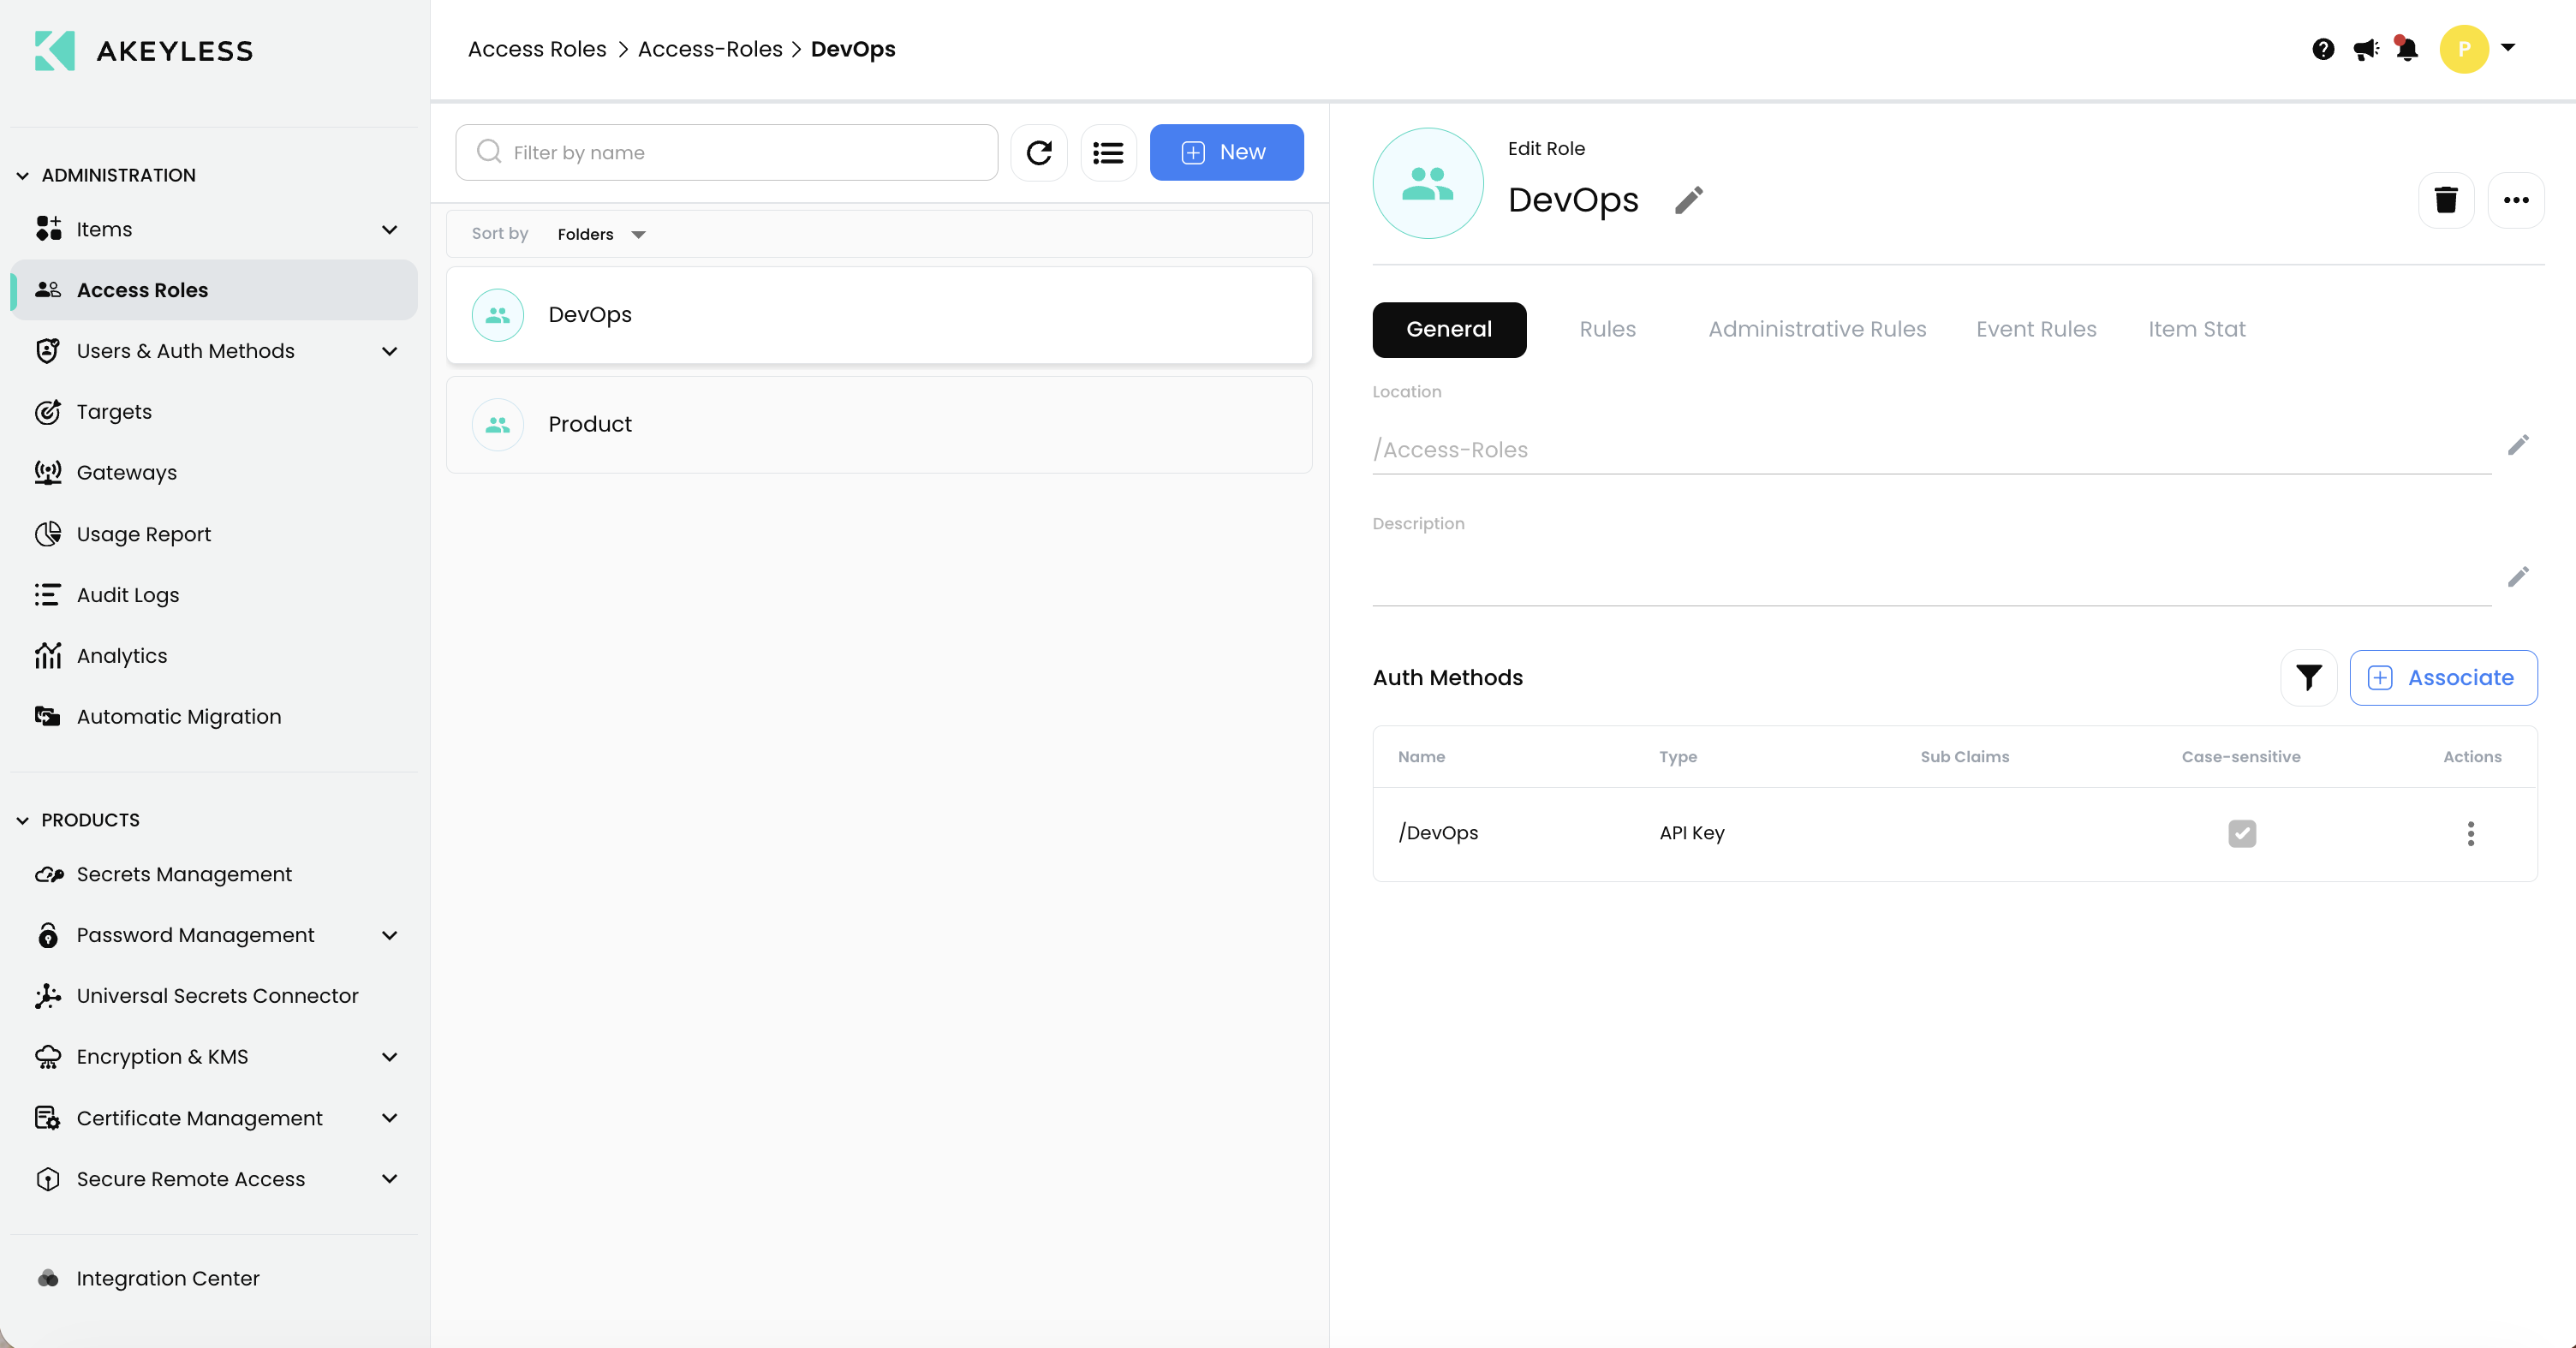Viewport: 2576px width, 1348px height.
Task: Click the New role button
Action: point(1226,152)
